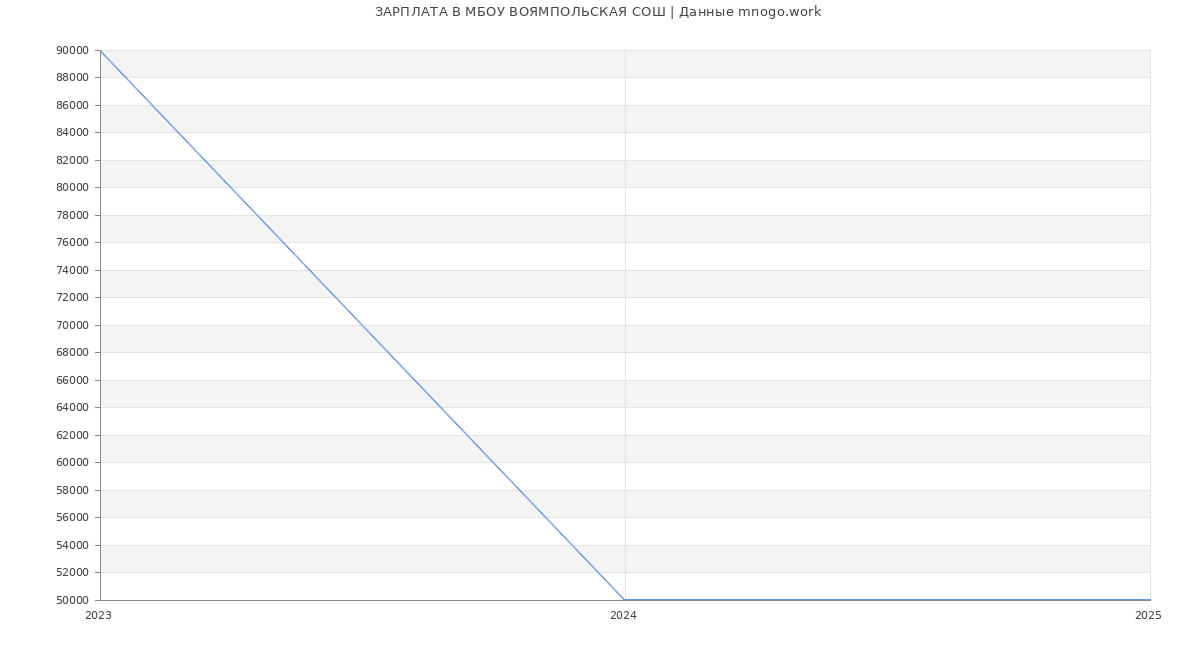The image size is (1200, 650).
Task: Select the 60000 y-axis label
Action: coord(73,463)
